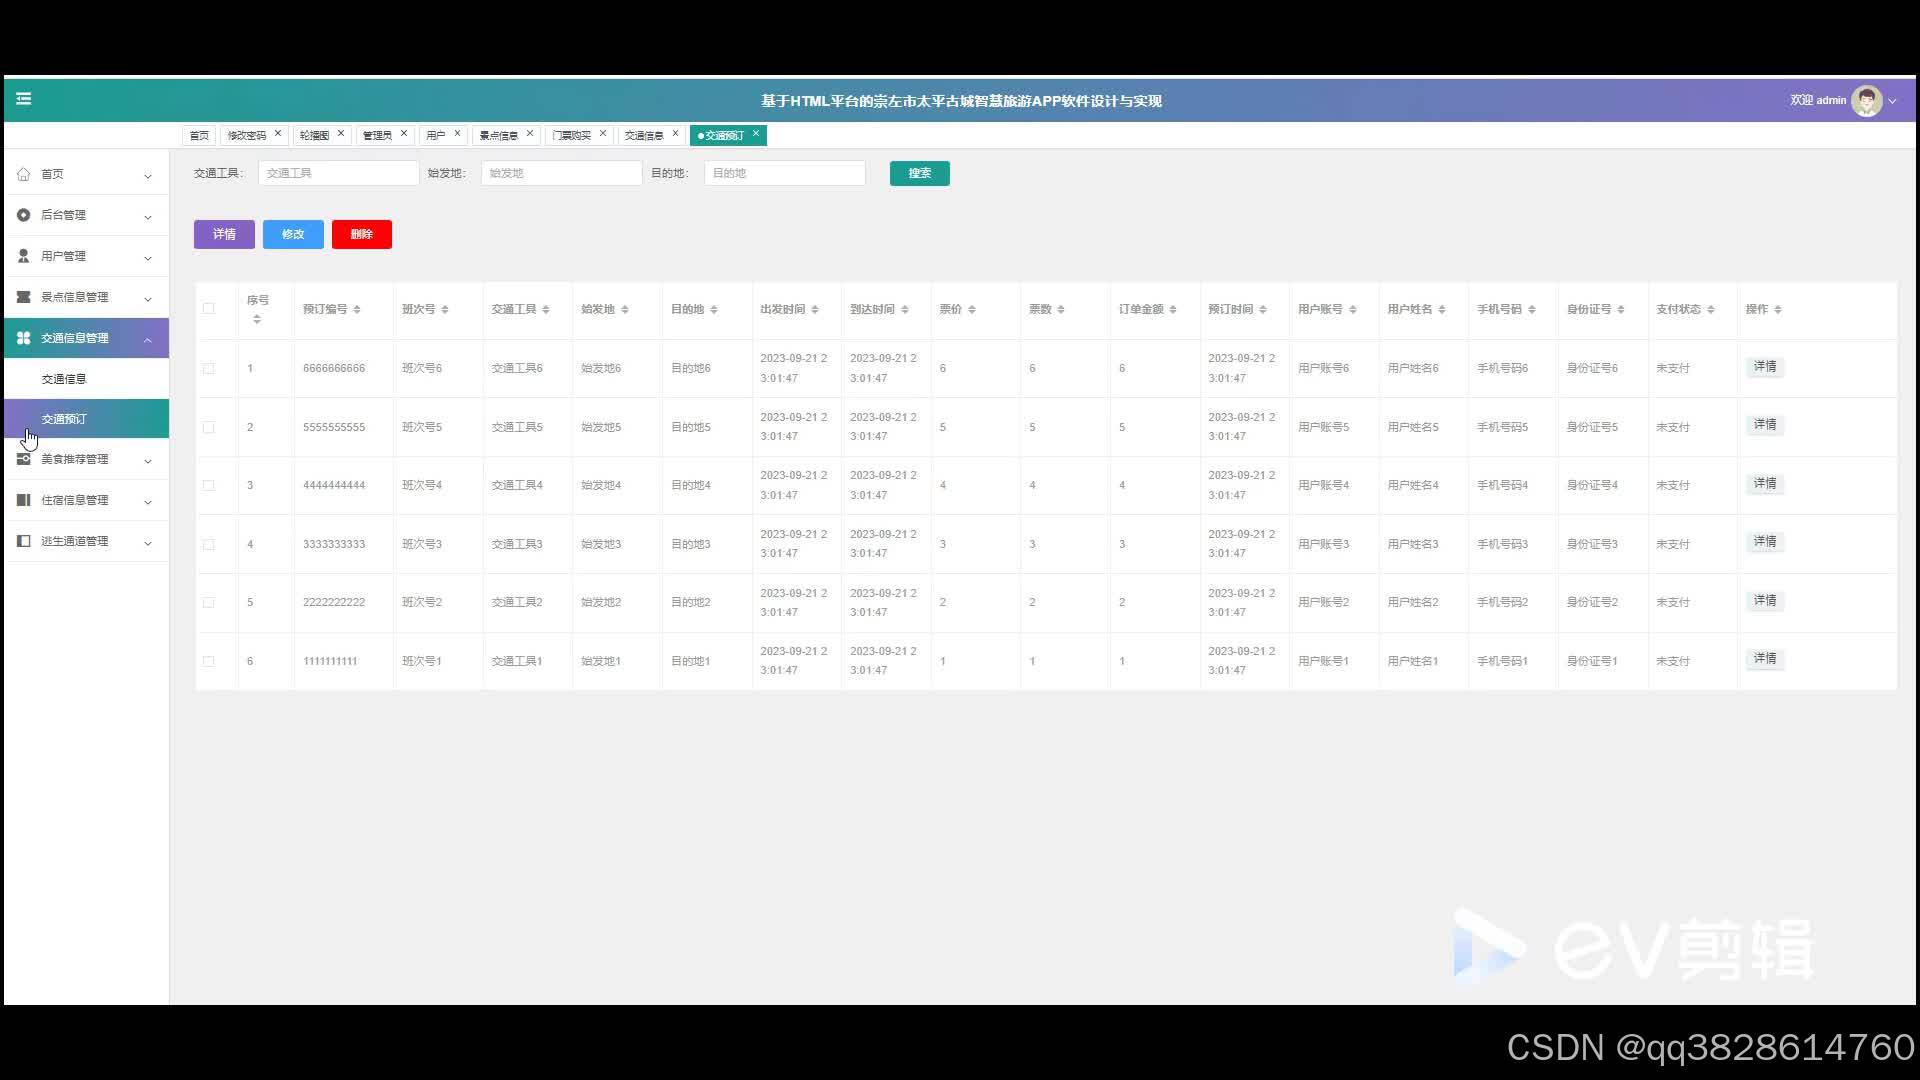The width and height of the screenshot is (1920, 1080).
Task: Click the 始发地 search input field
Action: (561, 174)
